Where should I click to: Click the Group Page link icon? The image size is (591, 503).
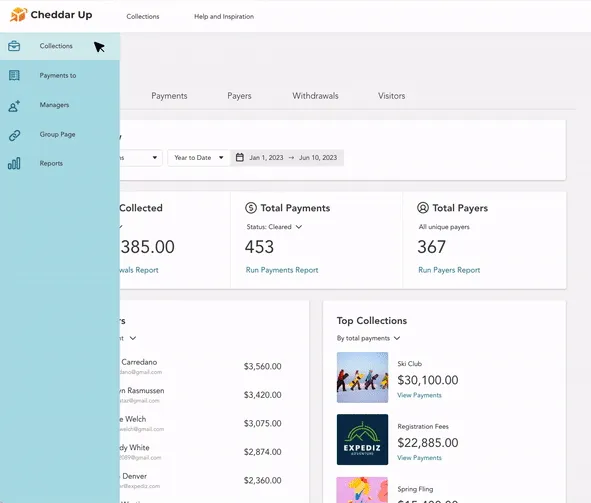pyautogui.click(x=14, y=135)
